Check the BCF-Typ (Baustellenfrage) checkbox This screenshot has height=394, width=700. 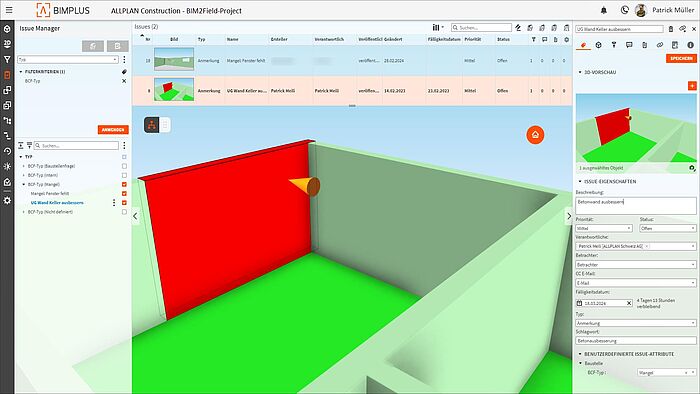pyautogui.click(x=124, y=166)
